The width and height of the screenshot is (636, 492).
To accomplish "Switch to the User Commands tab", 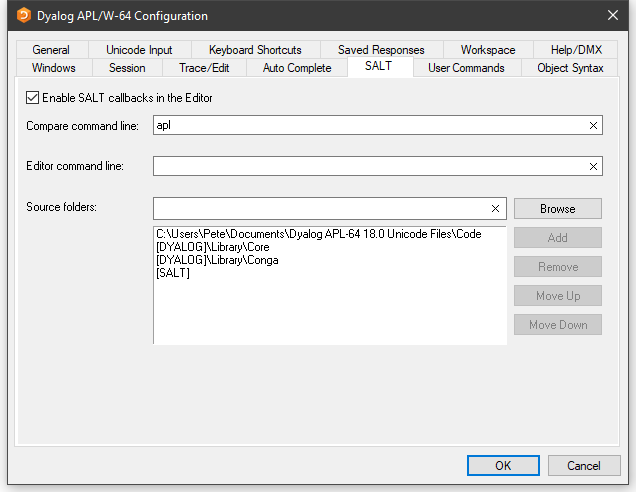I will click(x=465, y=68).
